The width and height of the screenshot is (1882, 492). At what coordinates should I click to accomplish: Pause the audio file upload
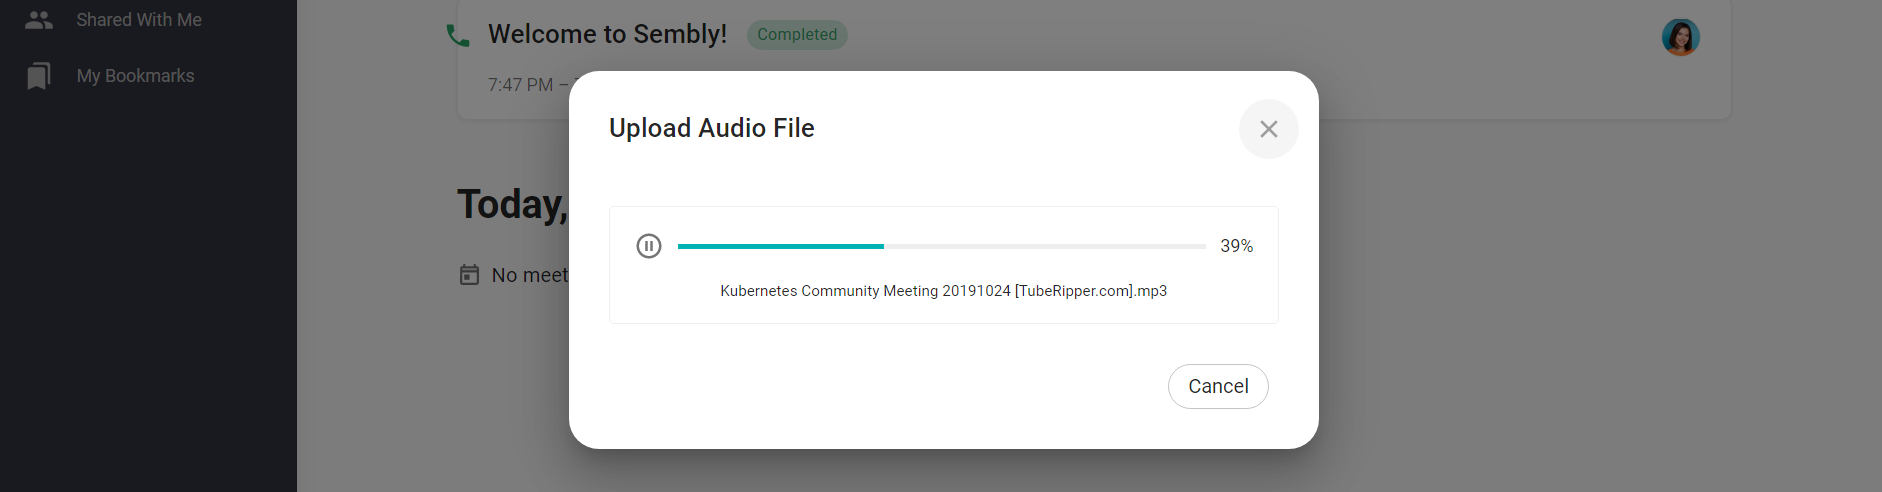[x=649, y=246]
